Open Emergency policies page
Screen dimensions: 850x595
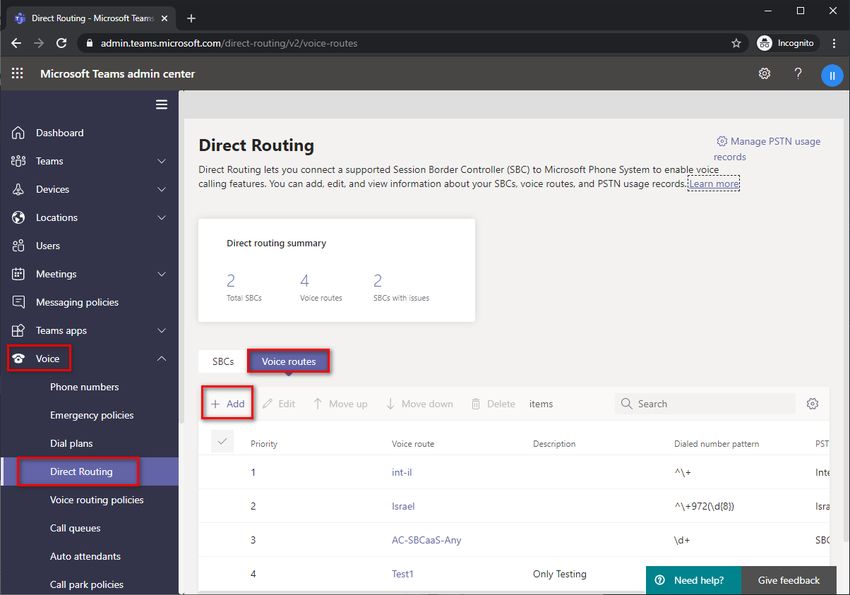[x=92, y=415]
